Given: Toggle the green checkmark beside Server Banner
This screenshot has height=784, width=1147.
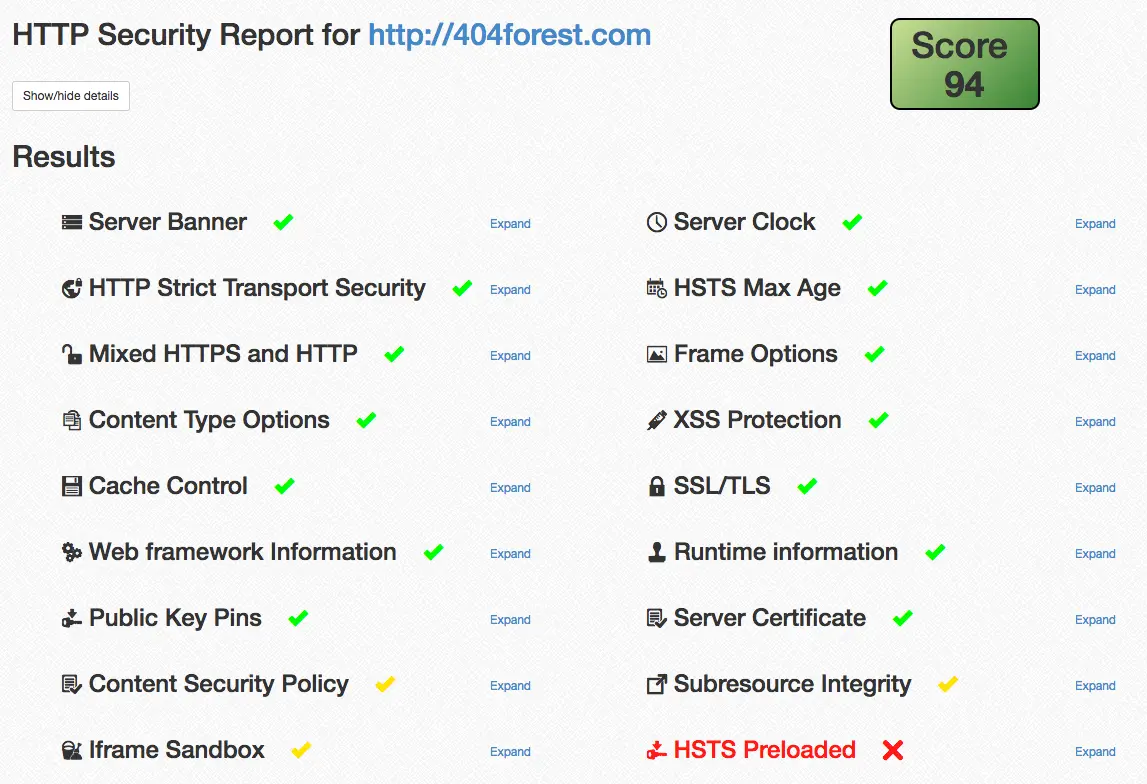Looking at the screenshot, I should pyautogui.click(x=282, y=222).
